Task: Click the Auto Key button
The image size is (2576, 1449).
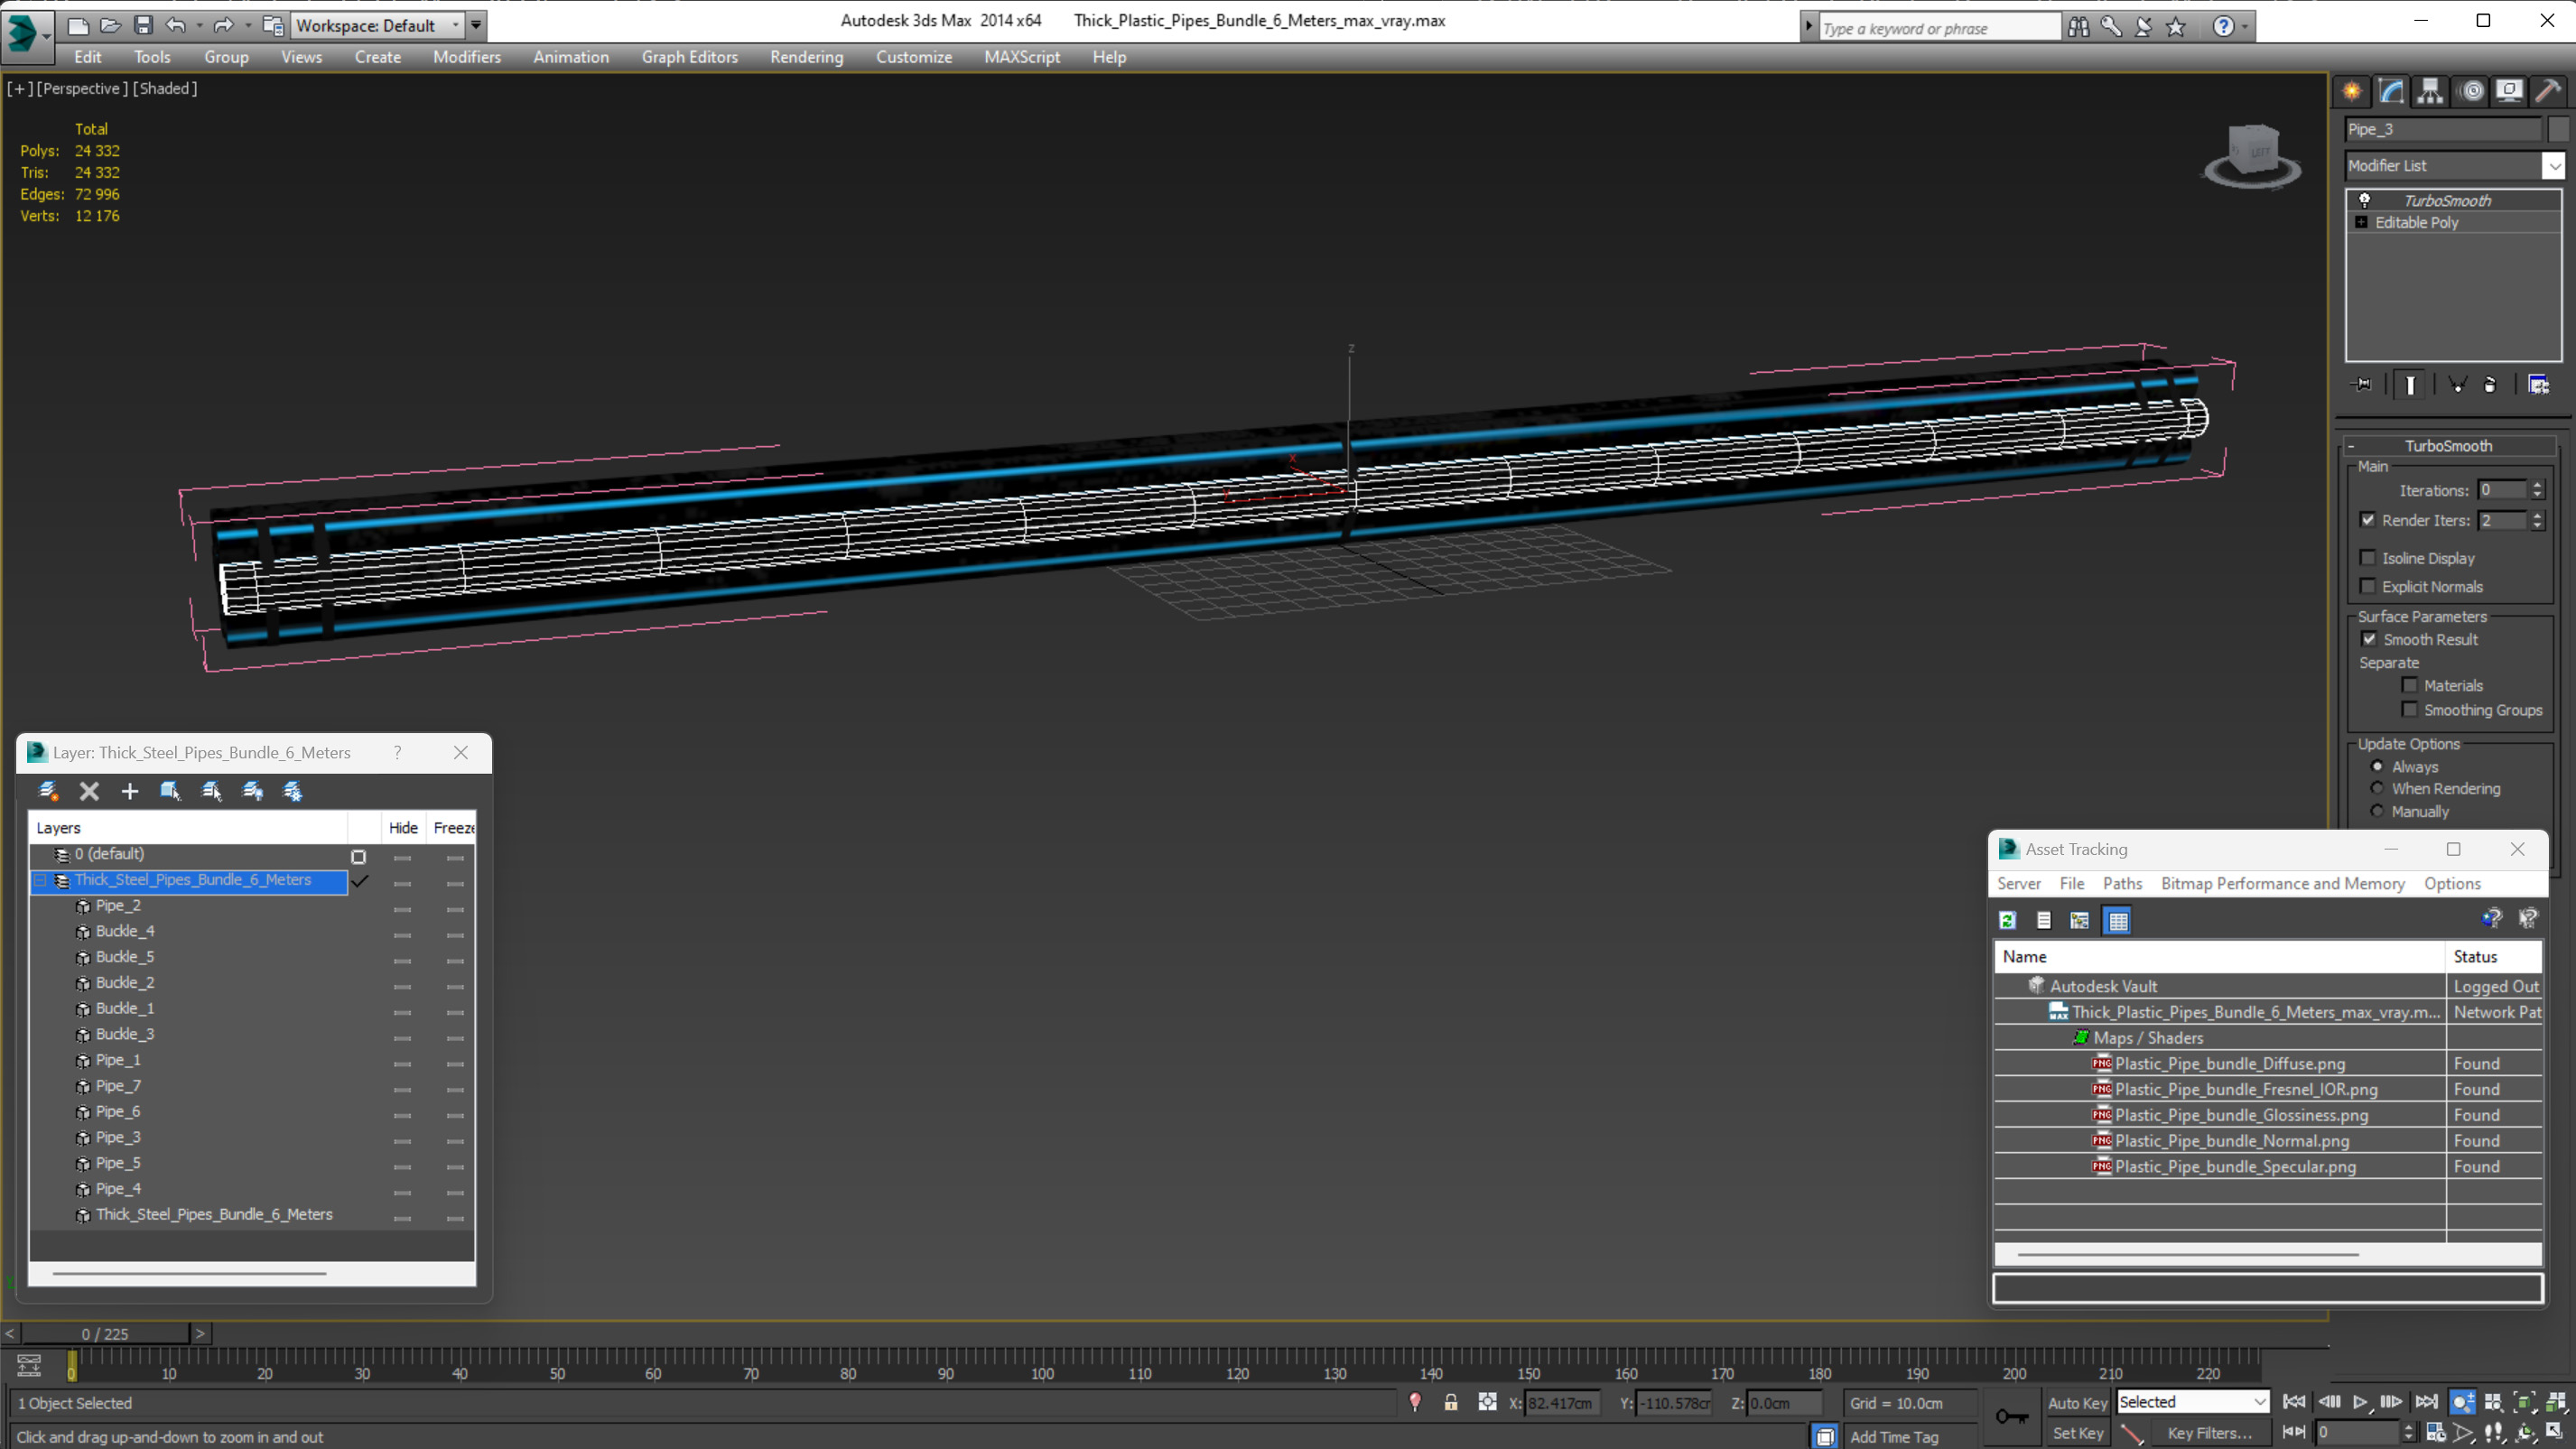Action: tap(2077, 1403)
